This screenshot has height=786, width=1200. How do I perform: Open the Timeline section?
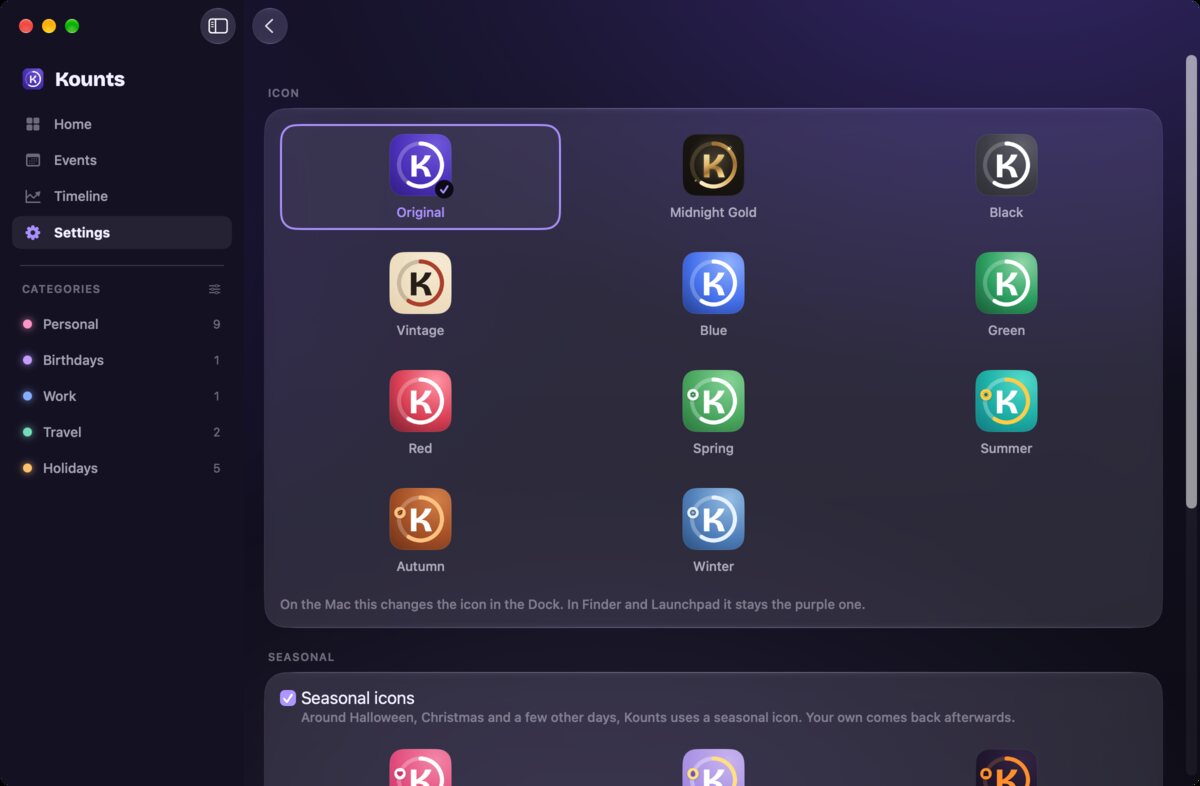122,196
